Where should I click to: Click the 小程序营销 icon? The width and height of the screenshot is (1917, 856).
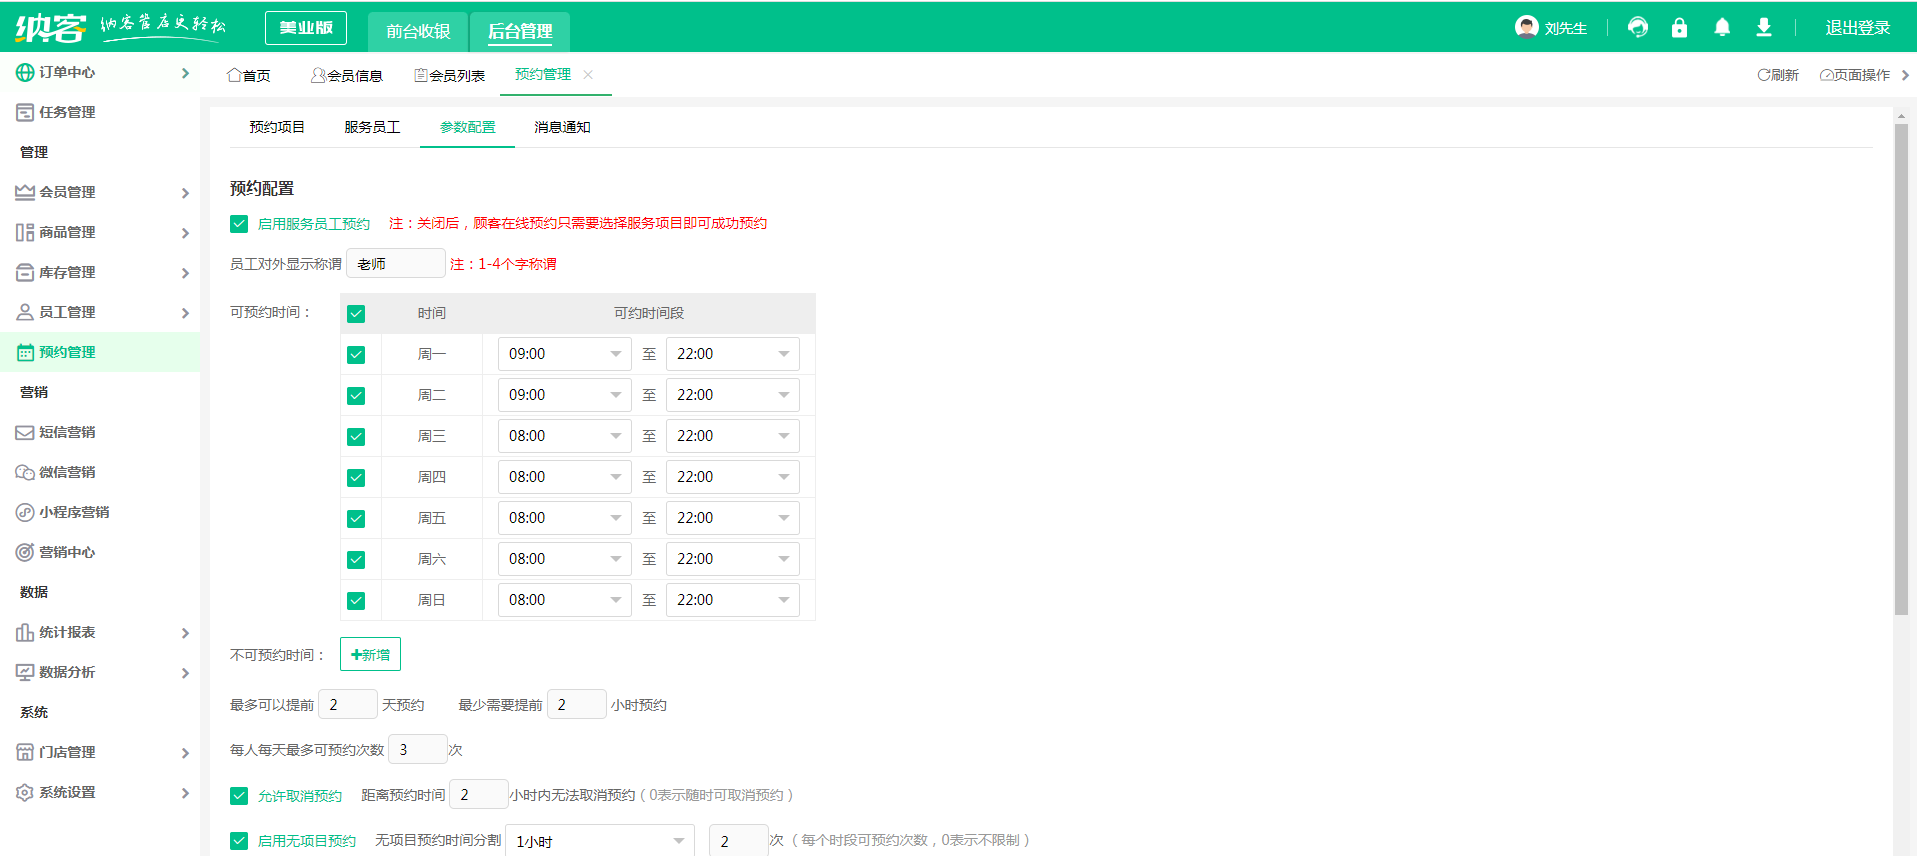(x=25, y=512)
